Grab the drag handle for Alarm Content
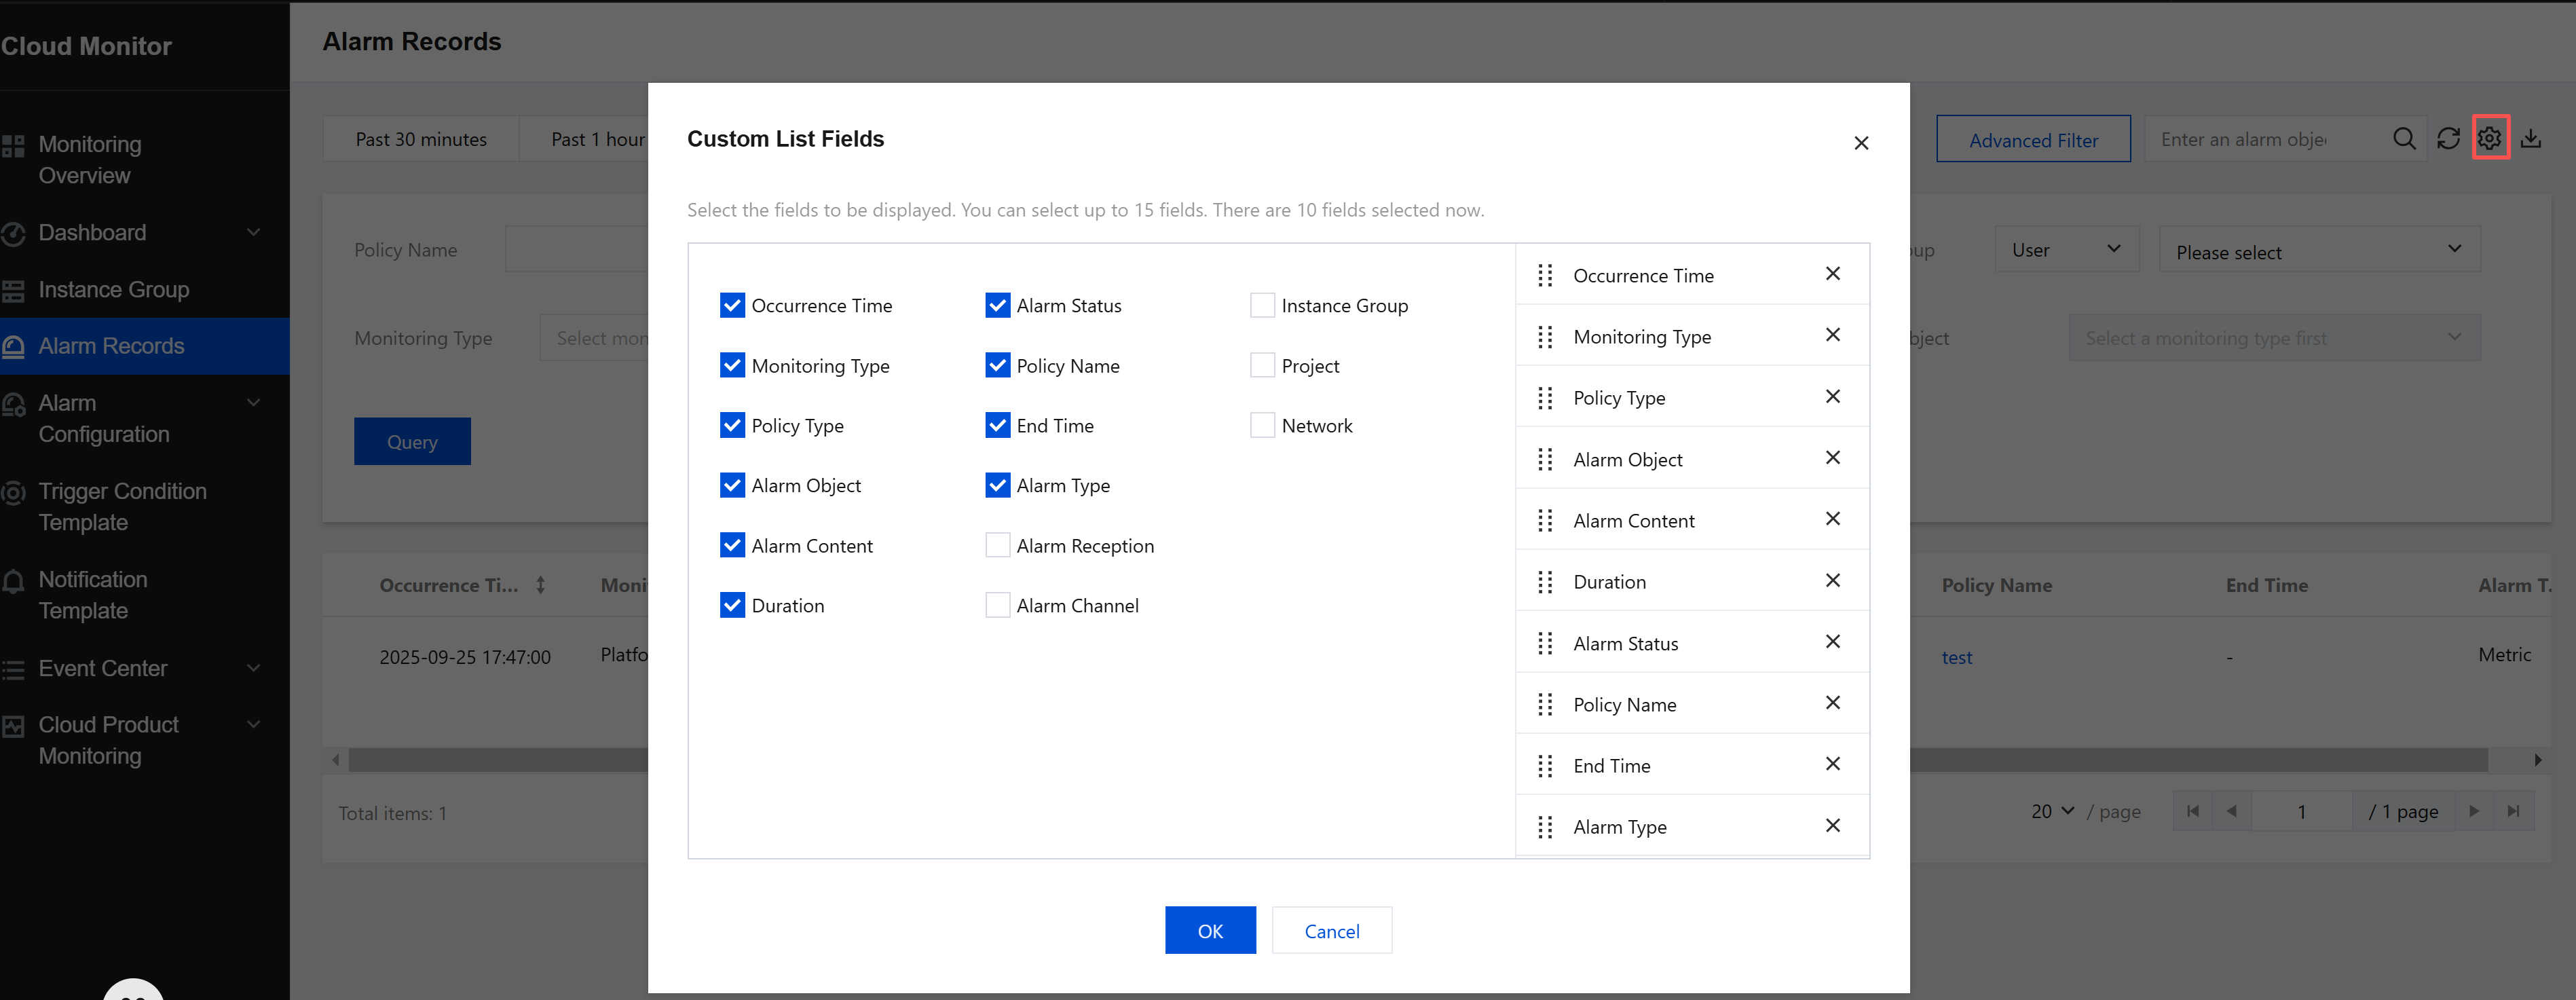2576x1000 pixels. point(1545,521)
